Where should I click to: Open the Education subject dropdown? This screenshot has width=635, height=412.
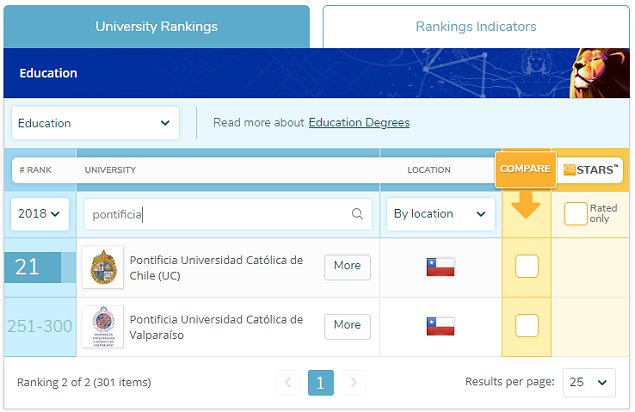[x=95, y=123]
